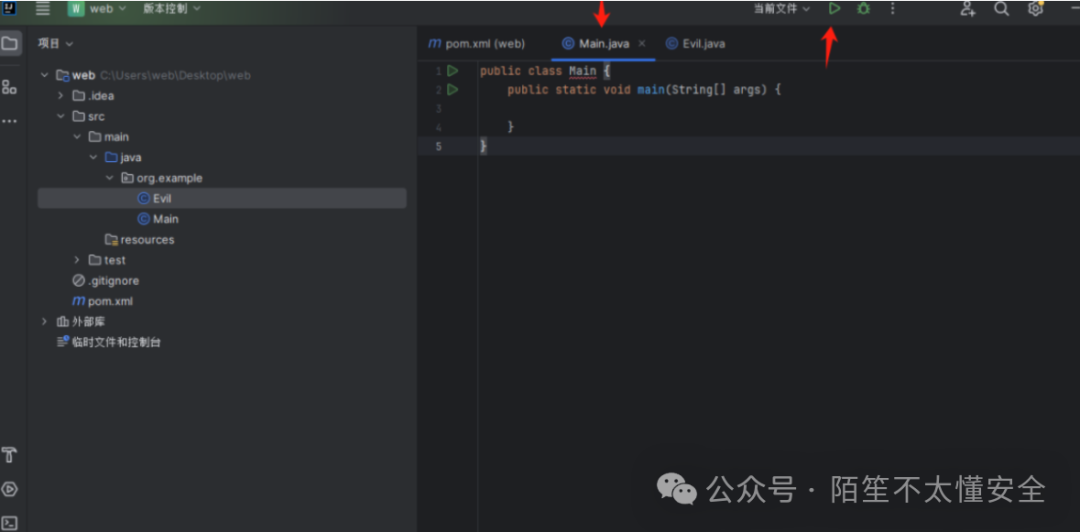Viewport: 1080px width, 532px height.
Task: Expand the .idea folder
Action: [61, 96]
